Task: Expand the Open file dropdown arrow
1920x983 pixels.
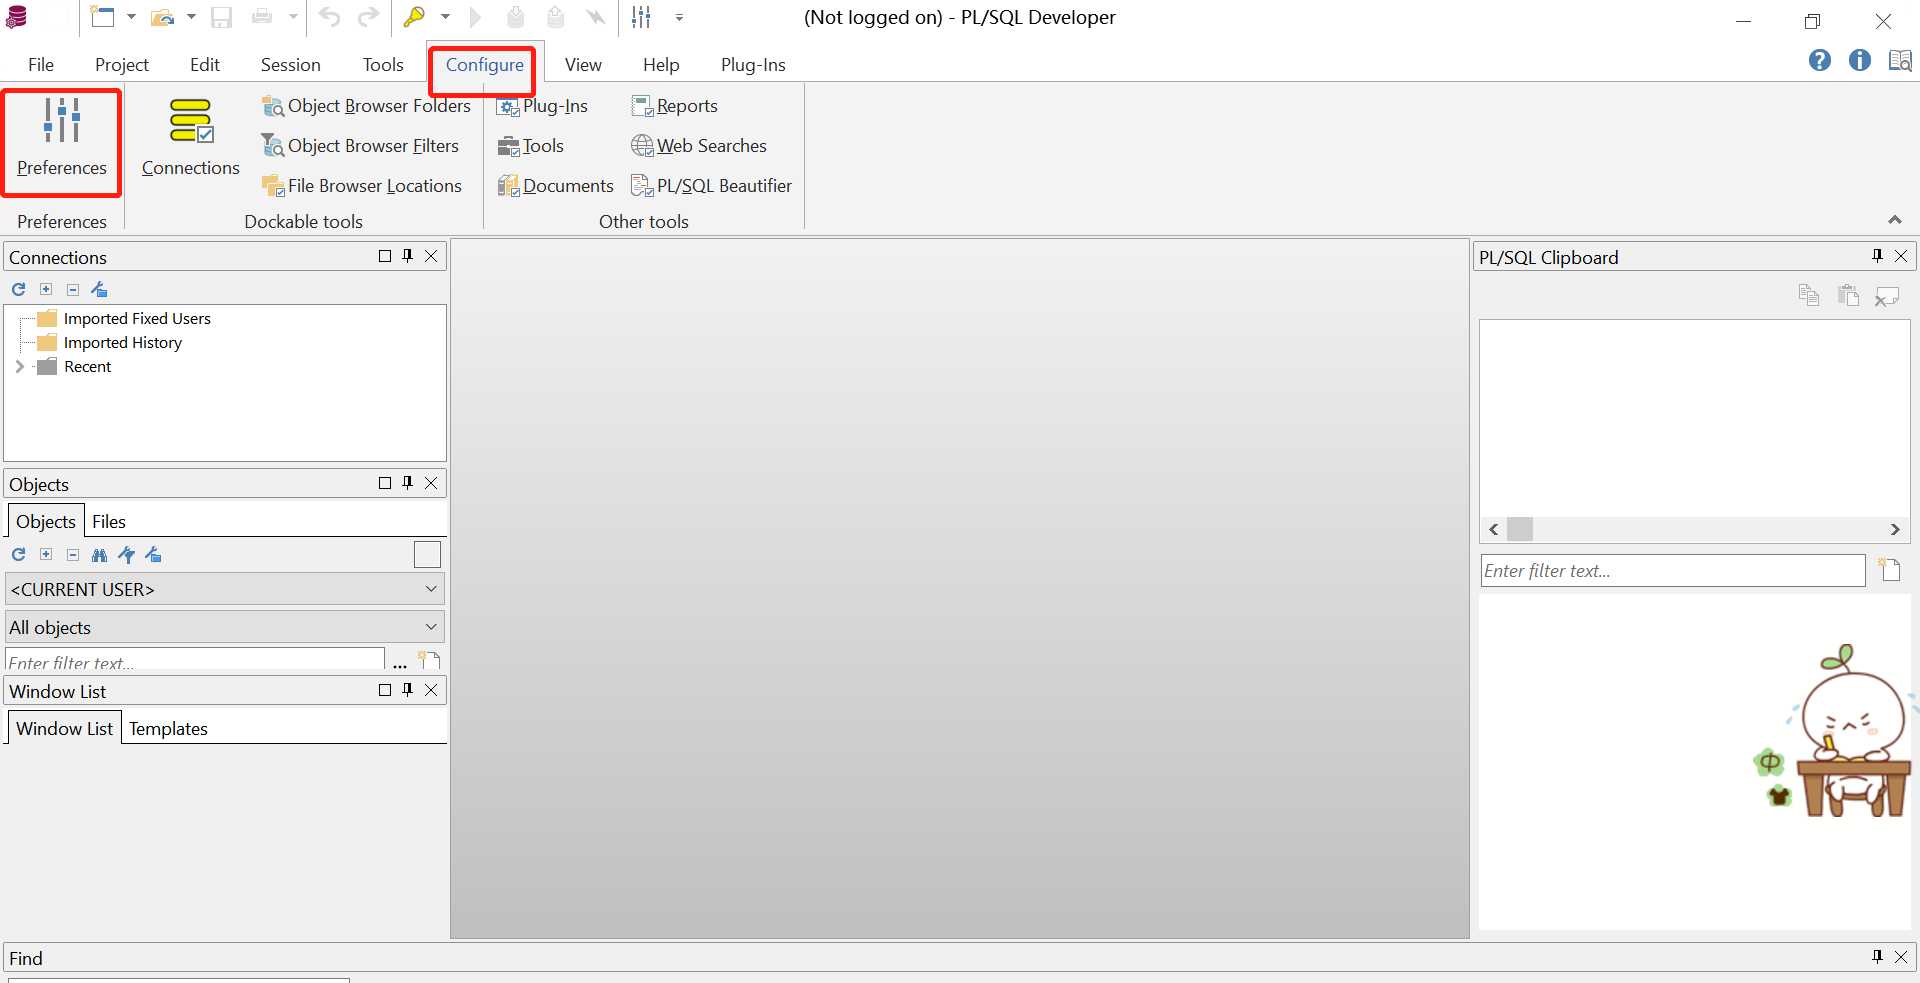Action: (x=191, y=17)
